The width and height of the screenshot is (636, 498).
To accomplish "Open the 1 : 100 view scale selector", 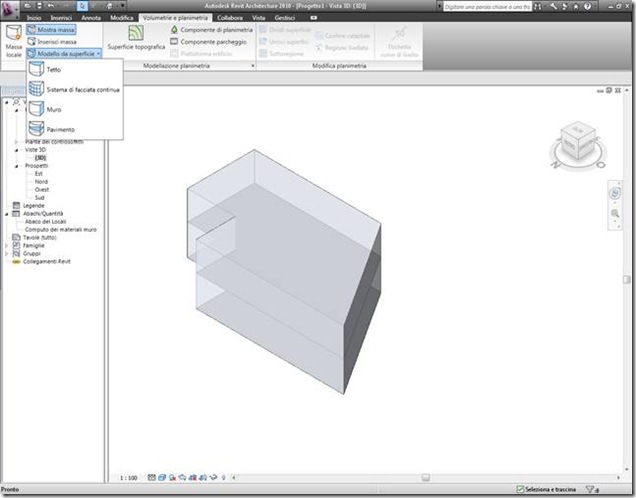I will click(129, 478).
